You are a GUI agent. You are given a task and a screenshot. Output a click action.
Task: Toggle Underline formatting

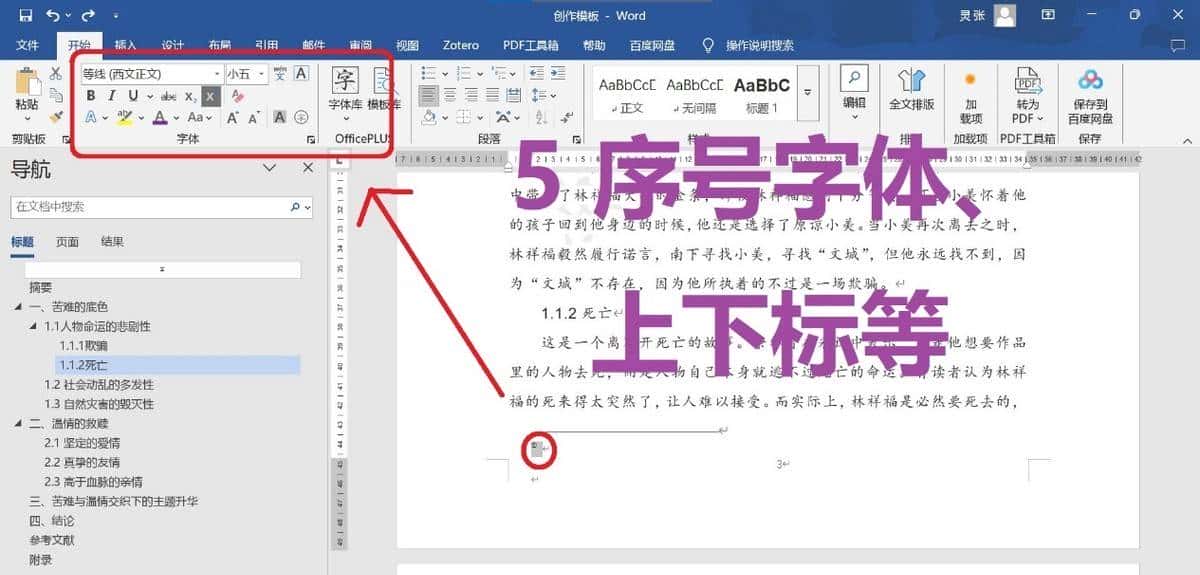pos(133,96)
